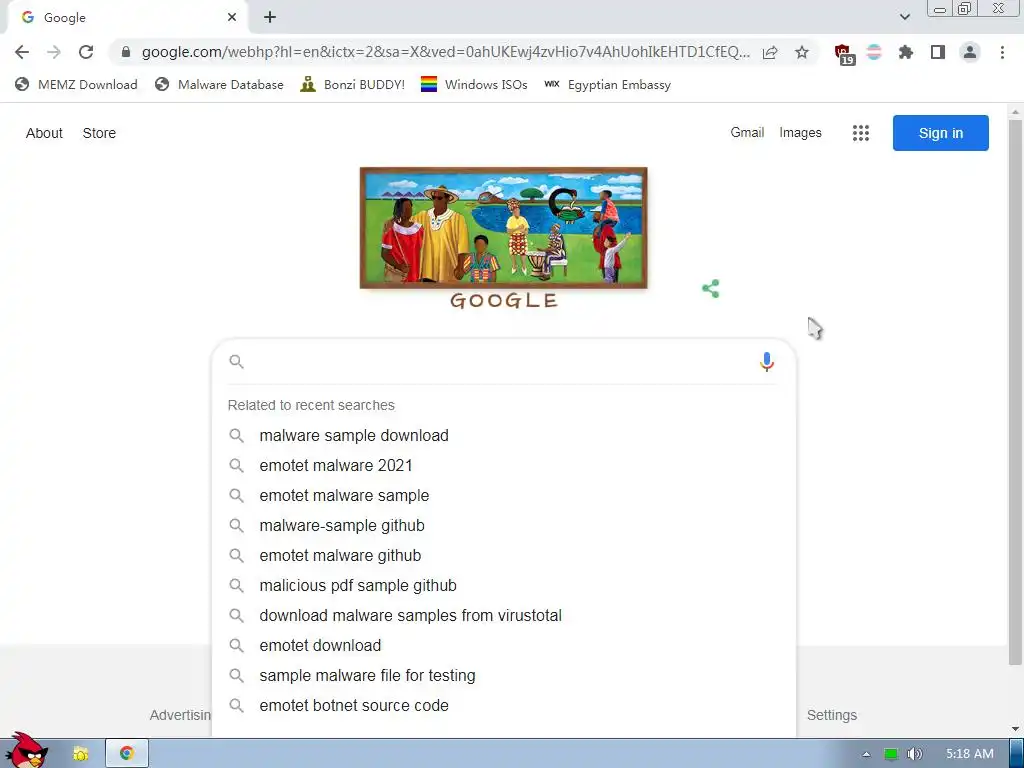The width and height of the screenshot is (1024, 768).
Task: Click the red bird Start button
Action: point(26,751)
